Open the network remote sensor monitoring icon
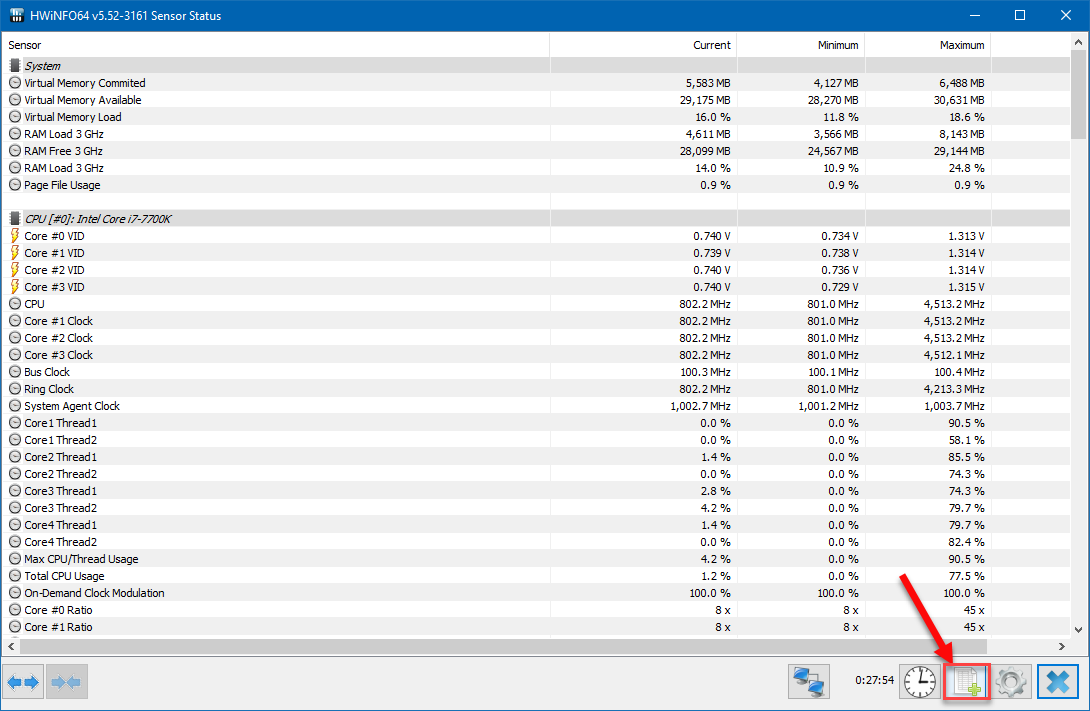Screen dimensions: 1090x711 pyautogui.click(x=809, y=682)
